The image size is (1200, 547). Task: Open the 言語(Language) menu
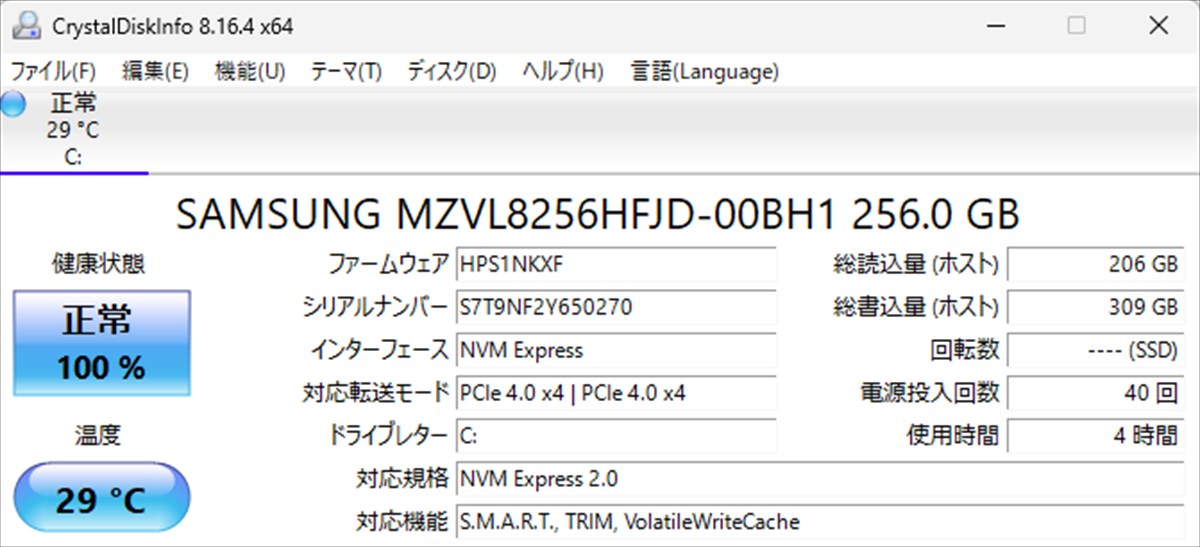[x=704, y=71]
